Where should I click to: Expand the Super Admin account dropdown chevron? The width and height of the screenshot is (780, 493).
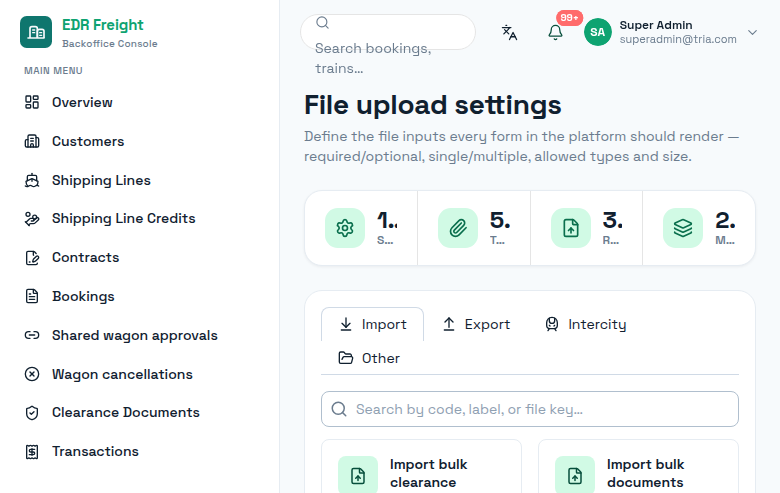coord(752,32)
